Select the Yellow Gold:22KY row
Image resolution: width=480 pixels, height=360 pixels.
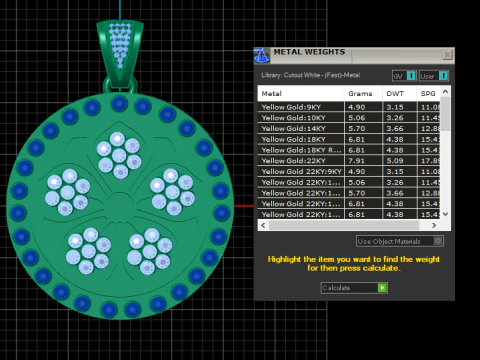click(349, 161)
